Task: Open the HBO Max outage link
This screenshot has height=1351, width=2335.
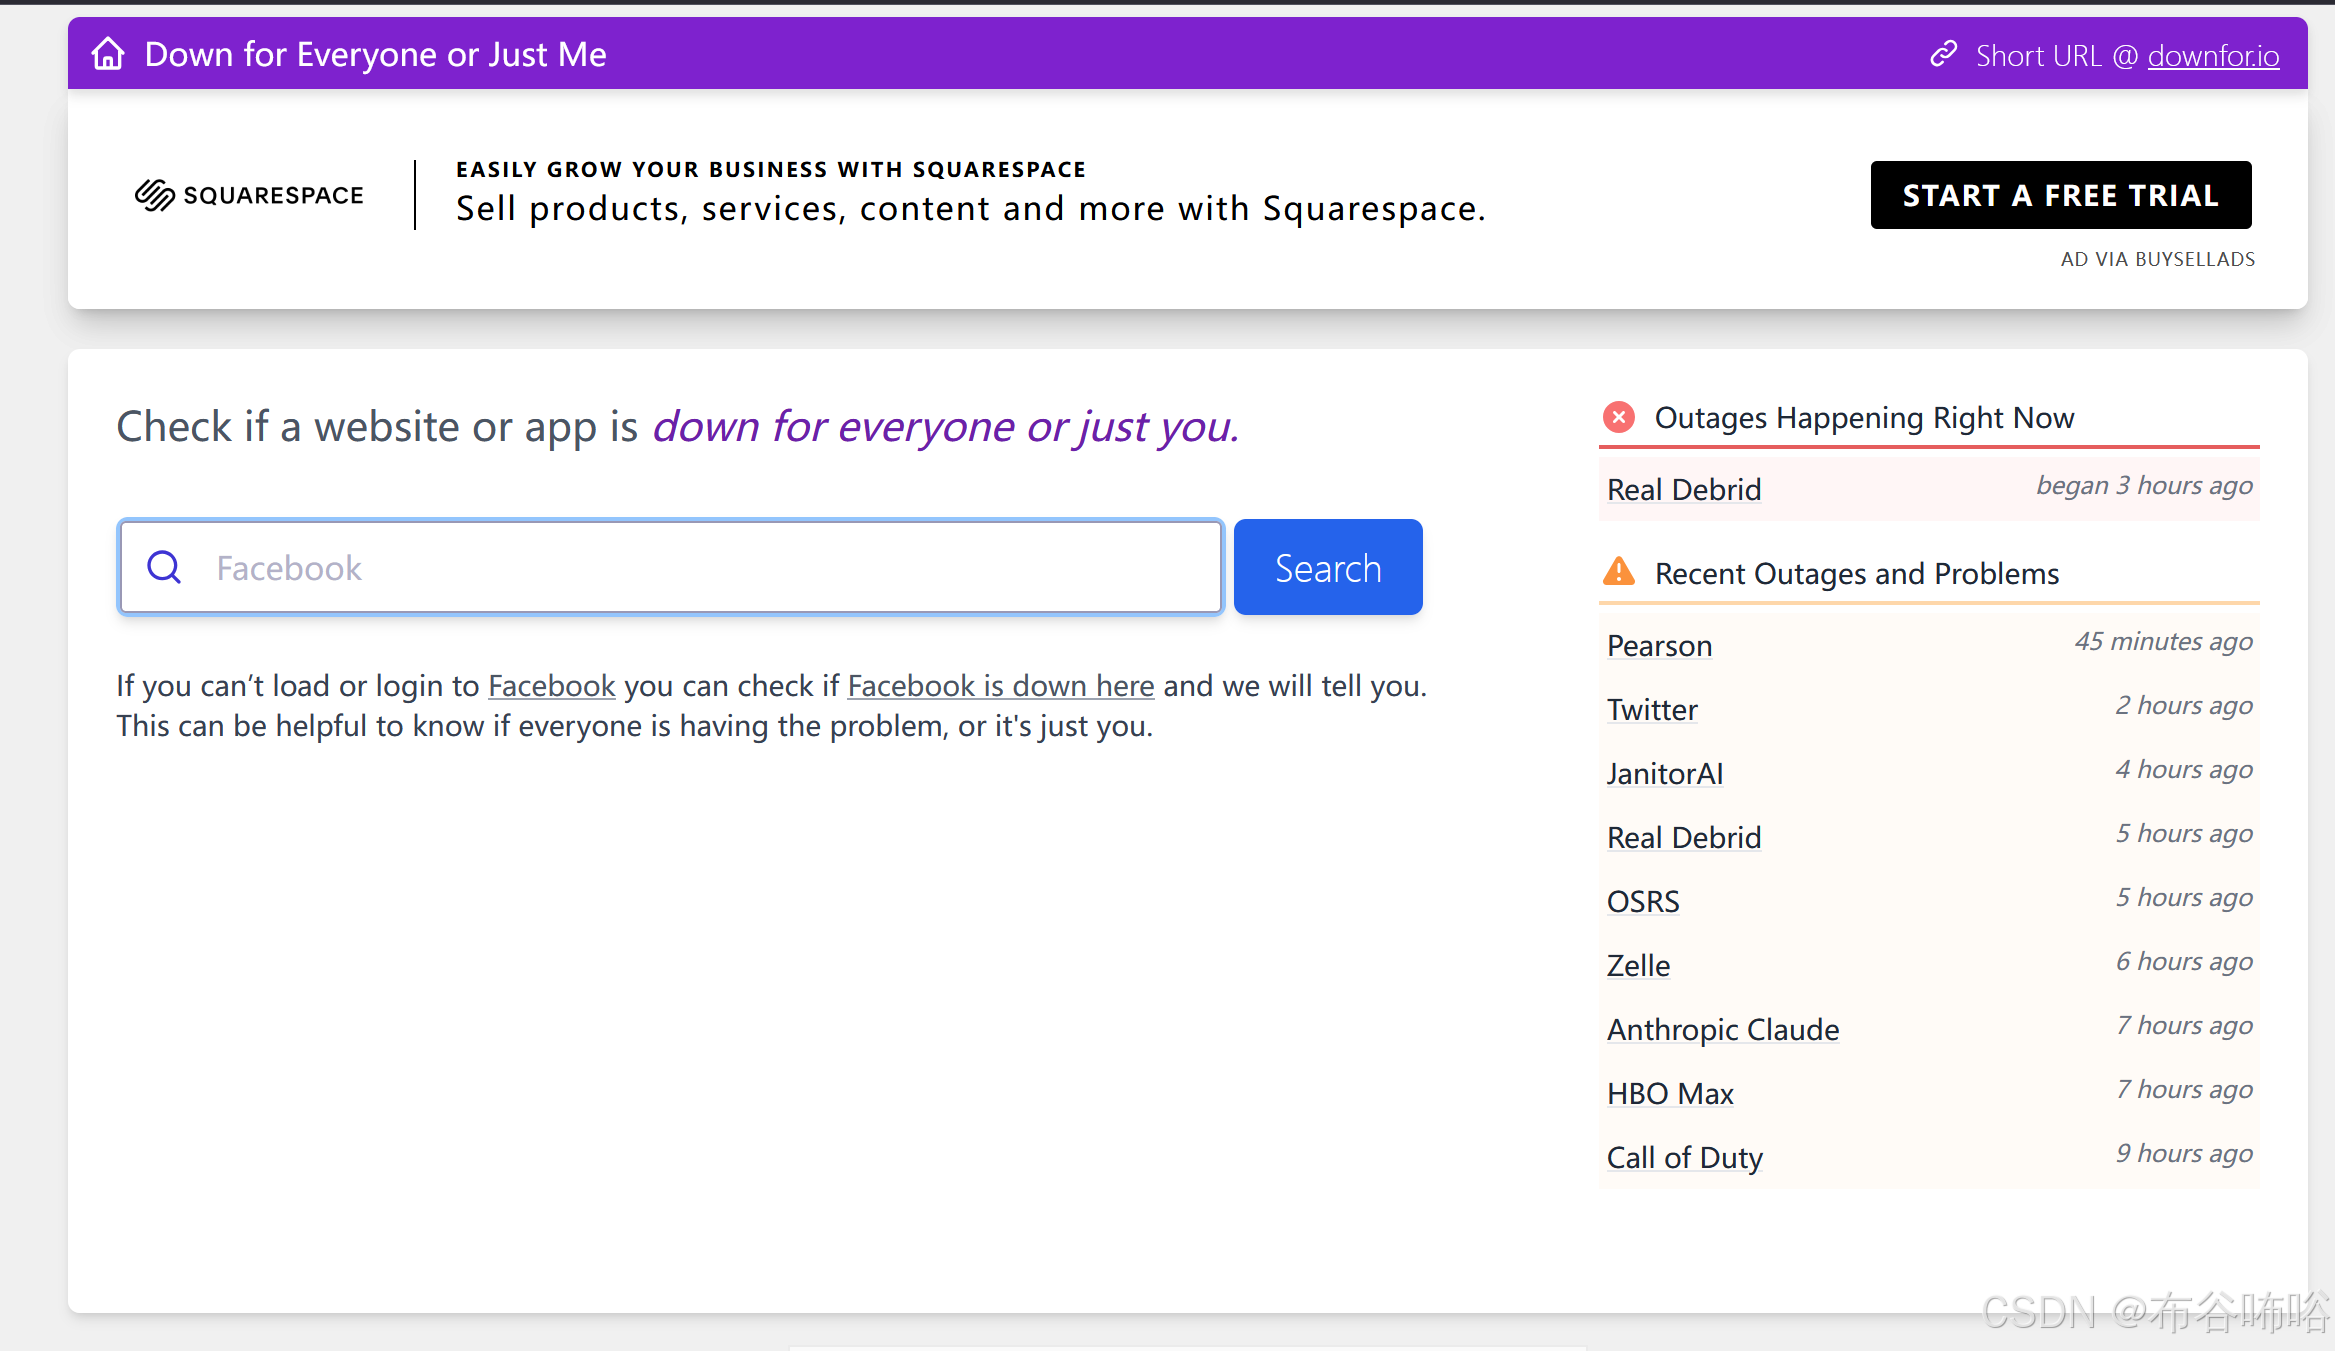Action: point(1670,1094)
